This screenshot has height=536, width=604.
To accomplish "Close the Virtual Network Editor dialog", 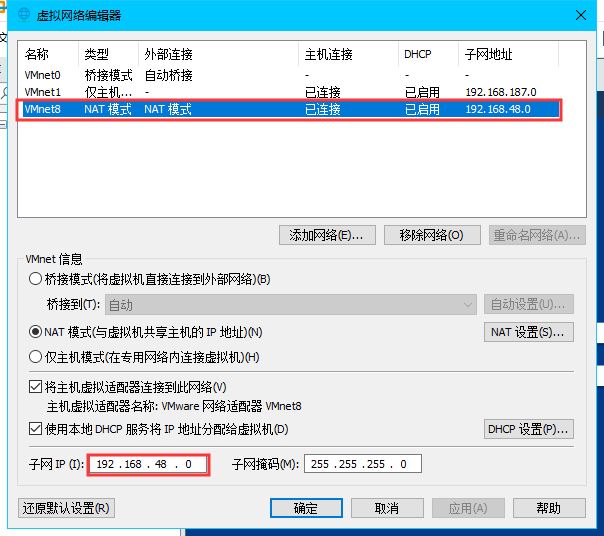I will coord(581,14).
